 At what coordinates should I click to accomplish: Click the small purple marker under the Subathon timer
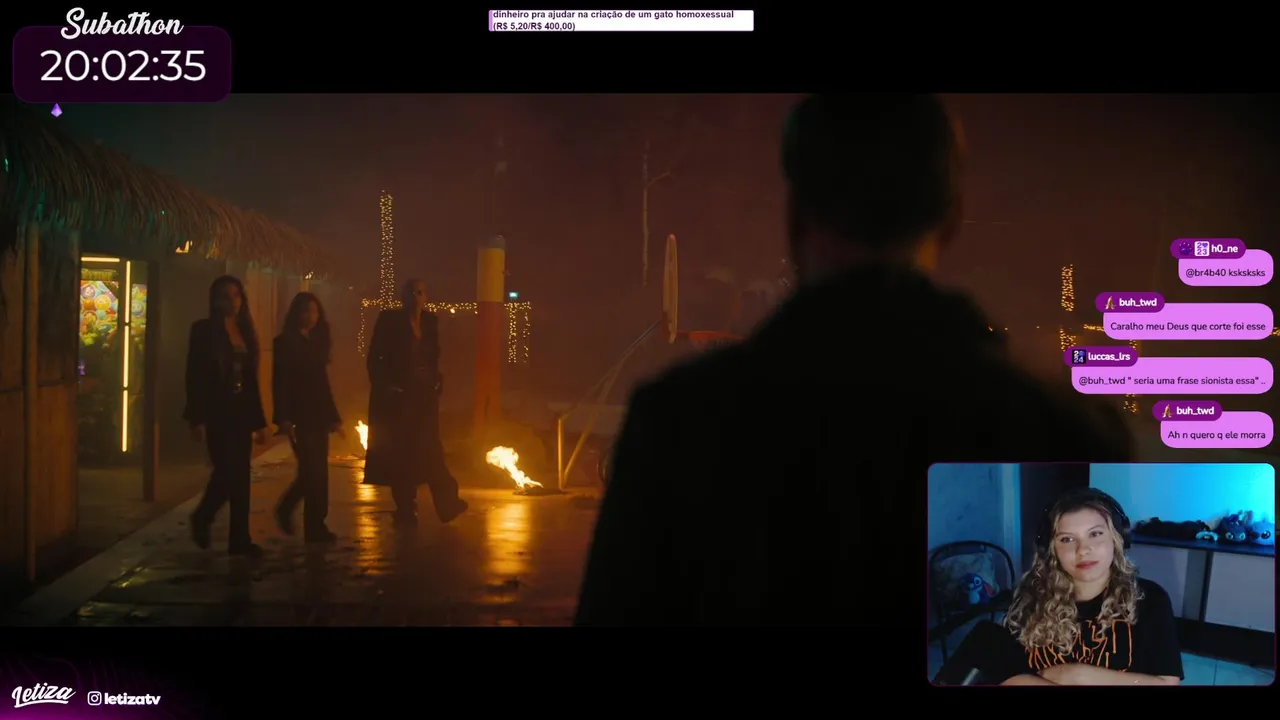point(57,111)
